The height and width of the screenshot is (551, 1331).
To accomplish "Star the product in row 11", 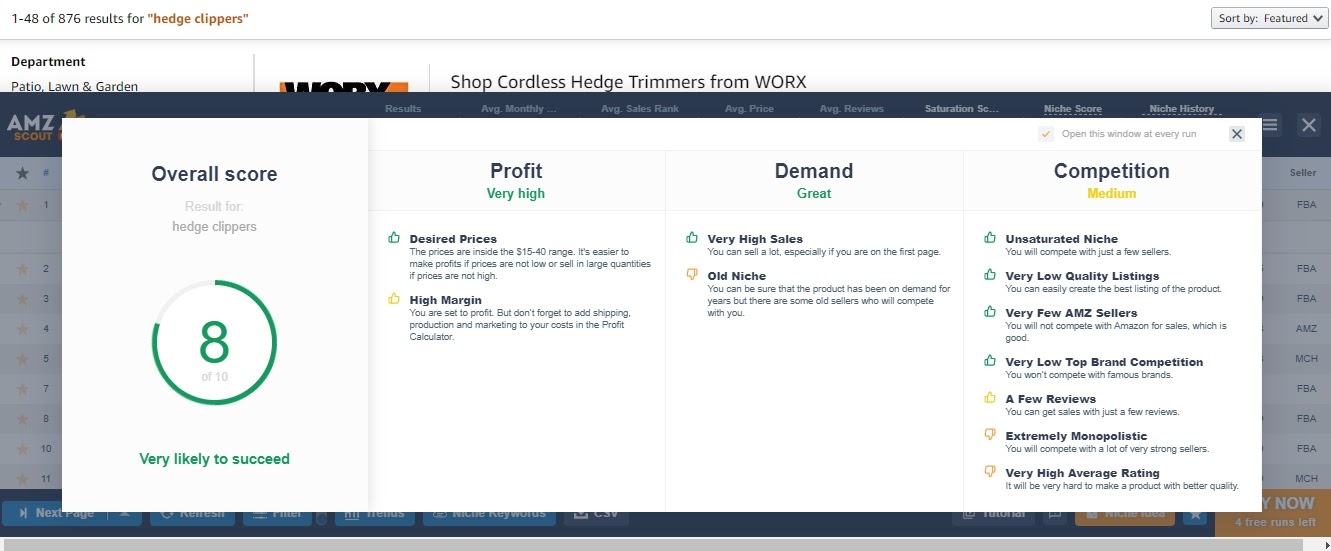I will tap(22, 479).
